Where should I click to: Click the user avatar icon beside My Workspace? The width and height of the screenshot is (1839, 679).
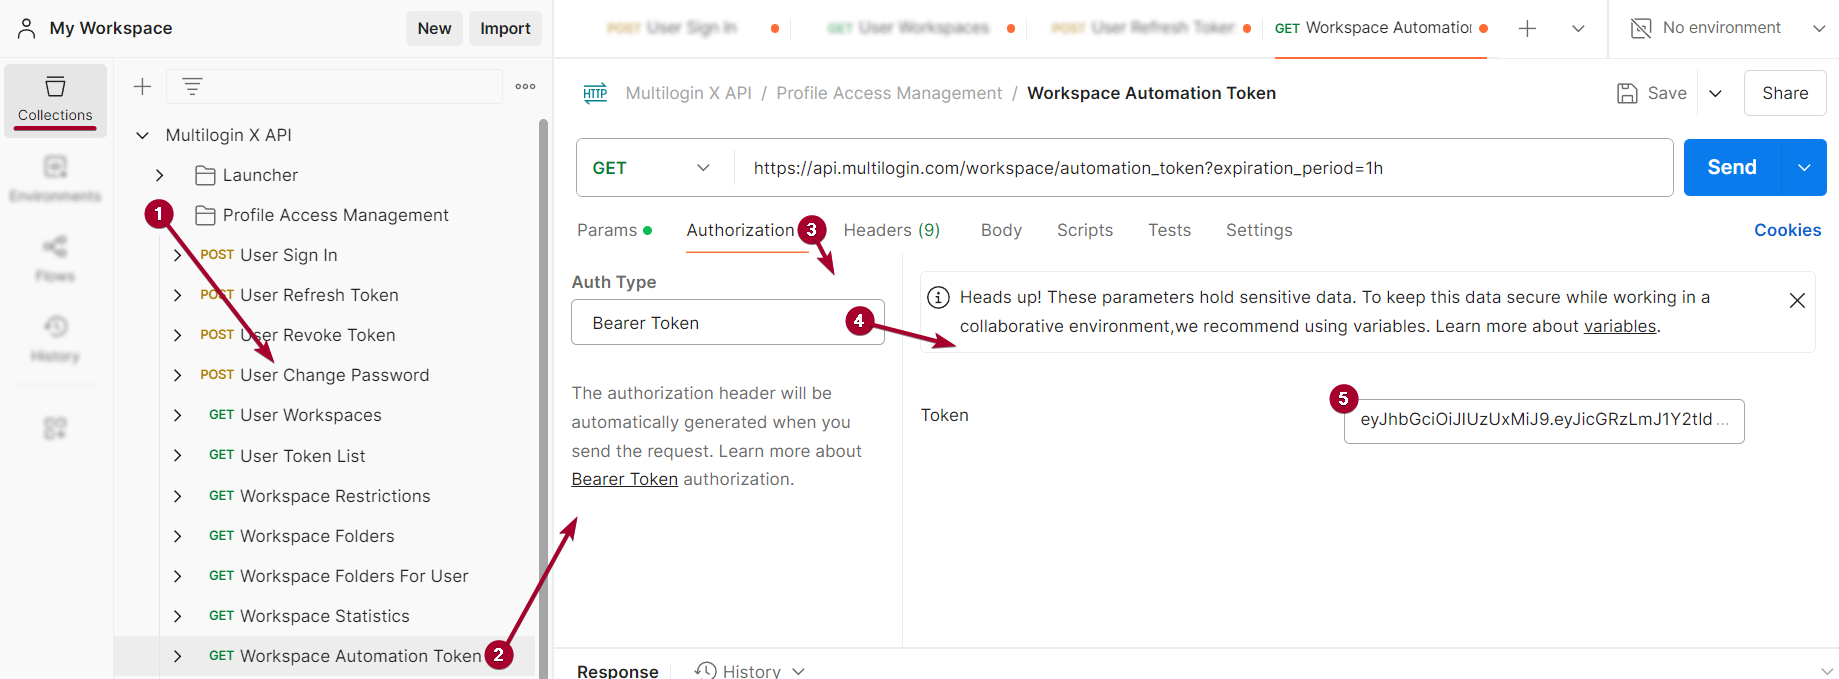(x=27, y=28)
